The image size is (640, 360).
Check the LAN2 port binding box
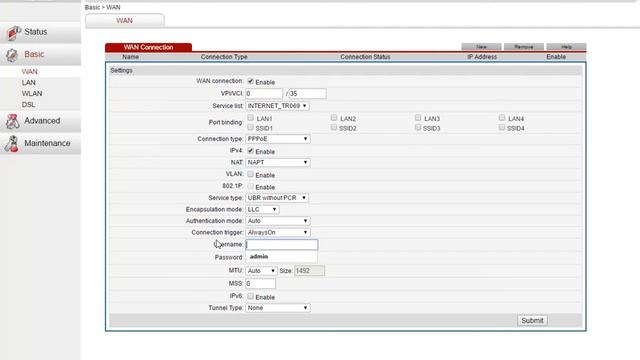tap(334, 118)
